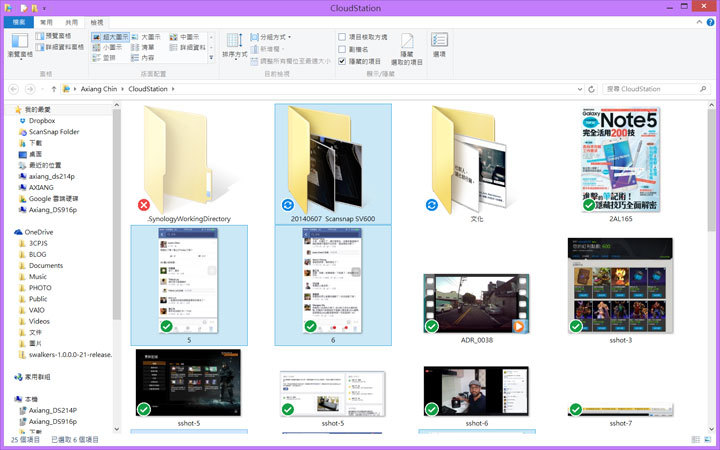Viewport: 720px width, 450px height.
Task: Expand the OneDrive tree in sidebar
Action: coord(8,232)
